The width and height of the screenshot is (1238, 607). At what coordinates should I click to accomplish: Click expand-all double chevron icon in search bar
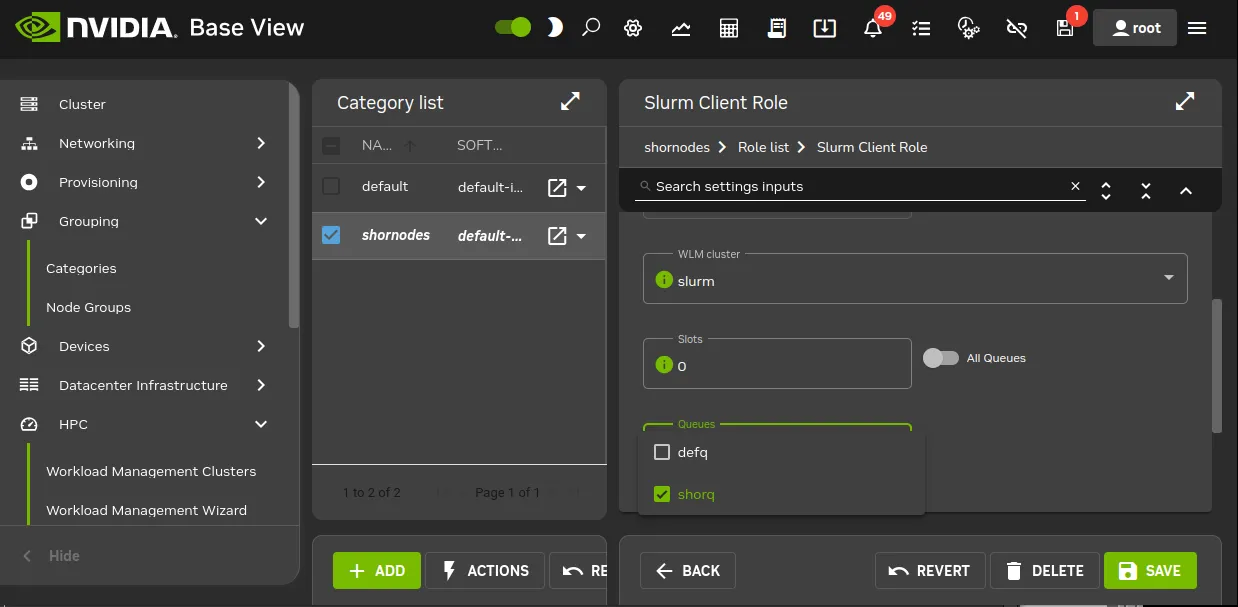[x=1106, y=190]
